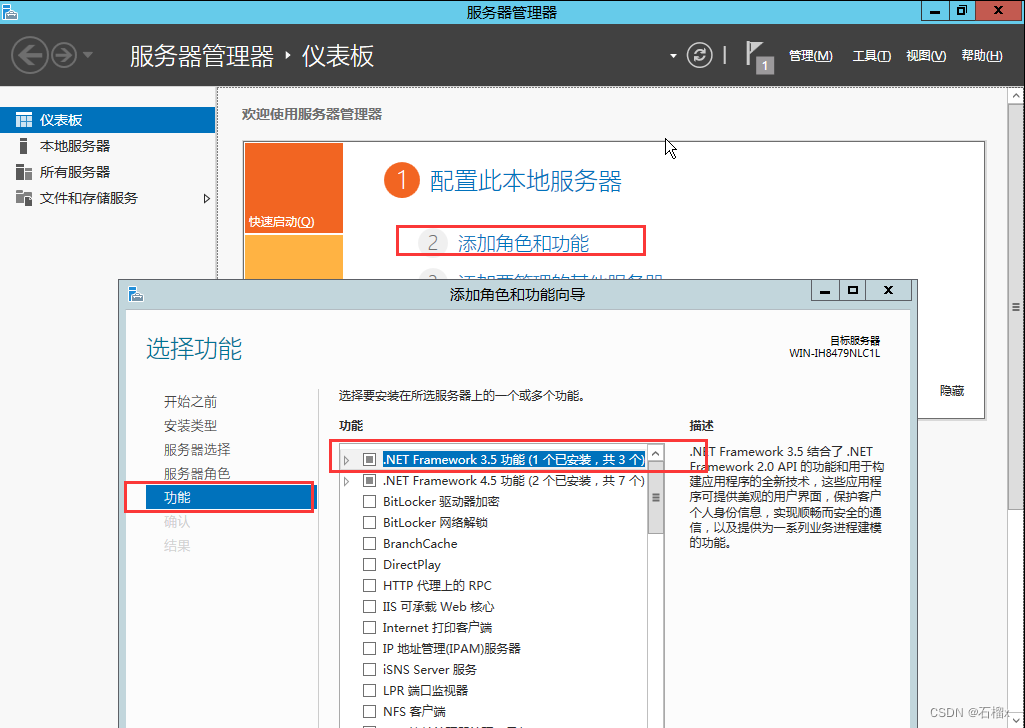Check iSNS Server 服务 checkbox
Image resolution: width=1025 pixels, height=728 pixels.
tap(369, 669)
